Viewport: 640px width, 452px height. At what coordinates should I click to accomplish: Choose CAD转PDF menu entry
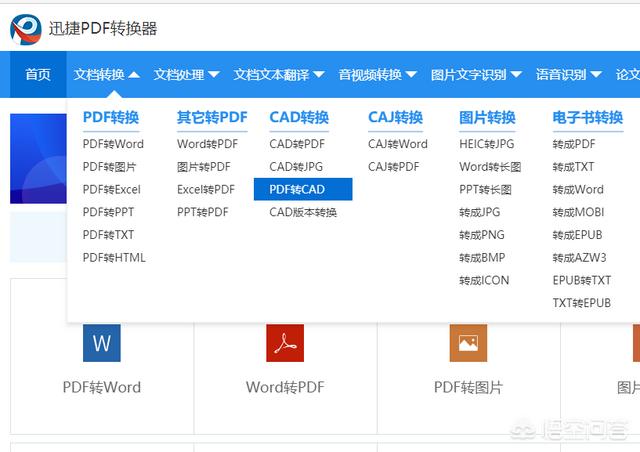[297, 144]
